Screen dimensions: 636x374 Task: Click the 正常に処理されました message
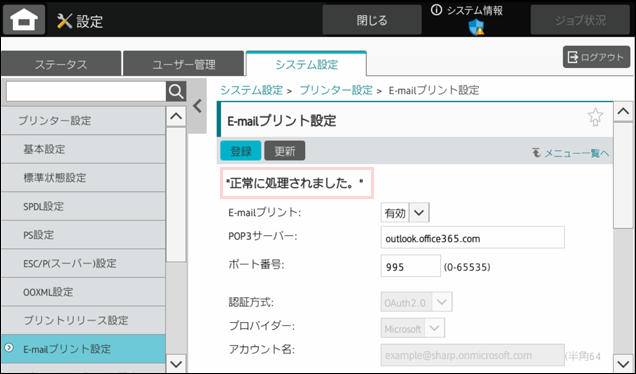click(296, 183)
